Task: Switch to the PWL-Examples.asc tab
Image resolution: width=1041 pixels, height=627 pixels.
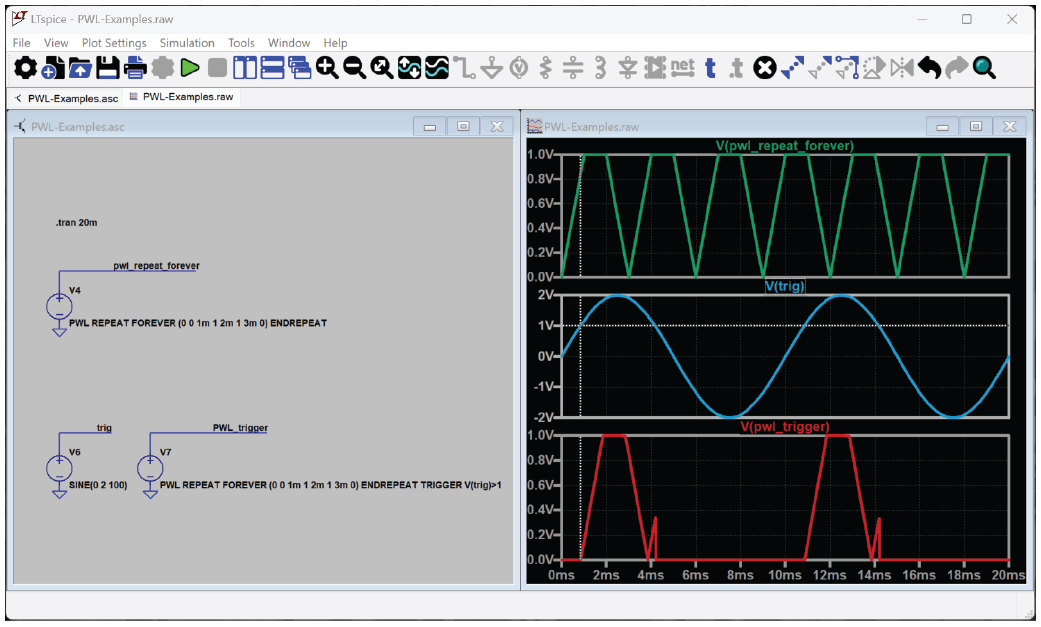Action: tap(66, 98)
